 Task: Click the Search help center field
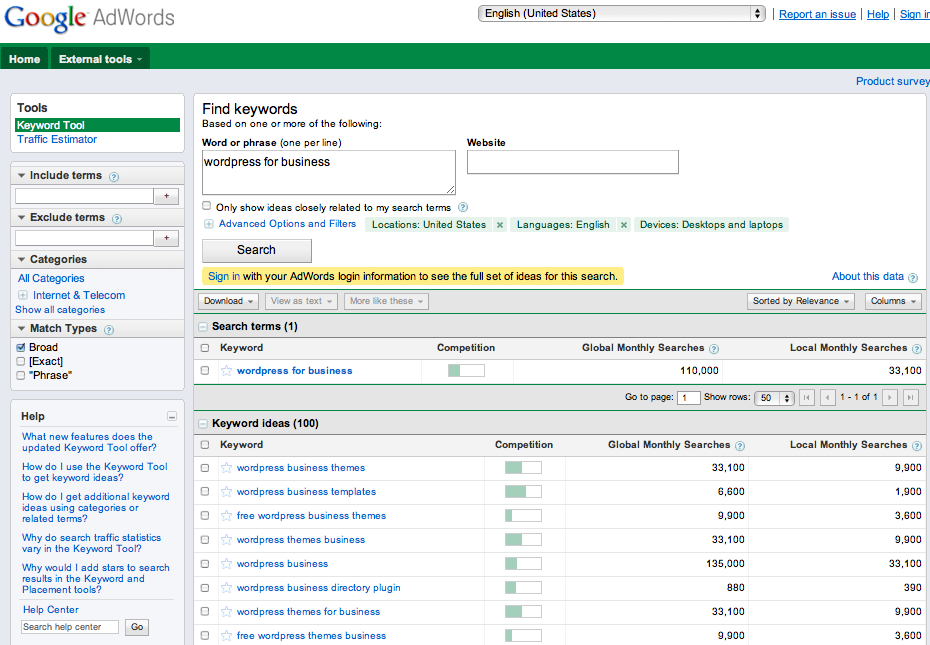pyautogui.click(x=70, y=627)
